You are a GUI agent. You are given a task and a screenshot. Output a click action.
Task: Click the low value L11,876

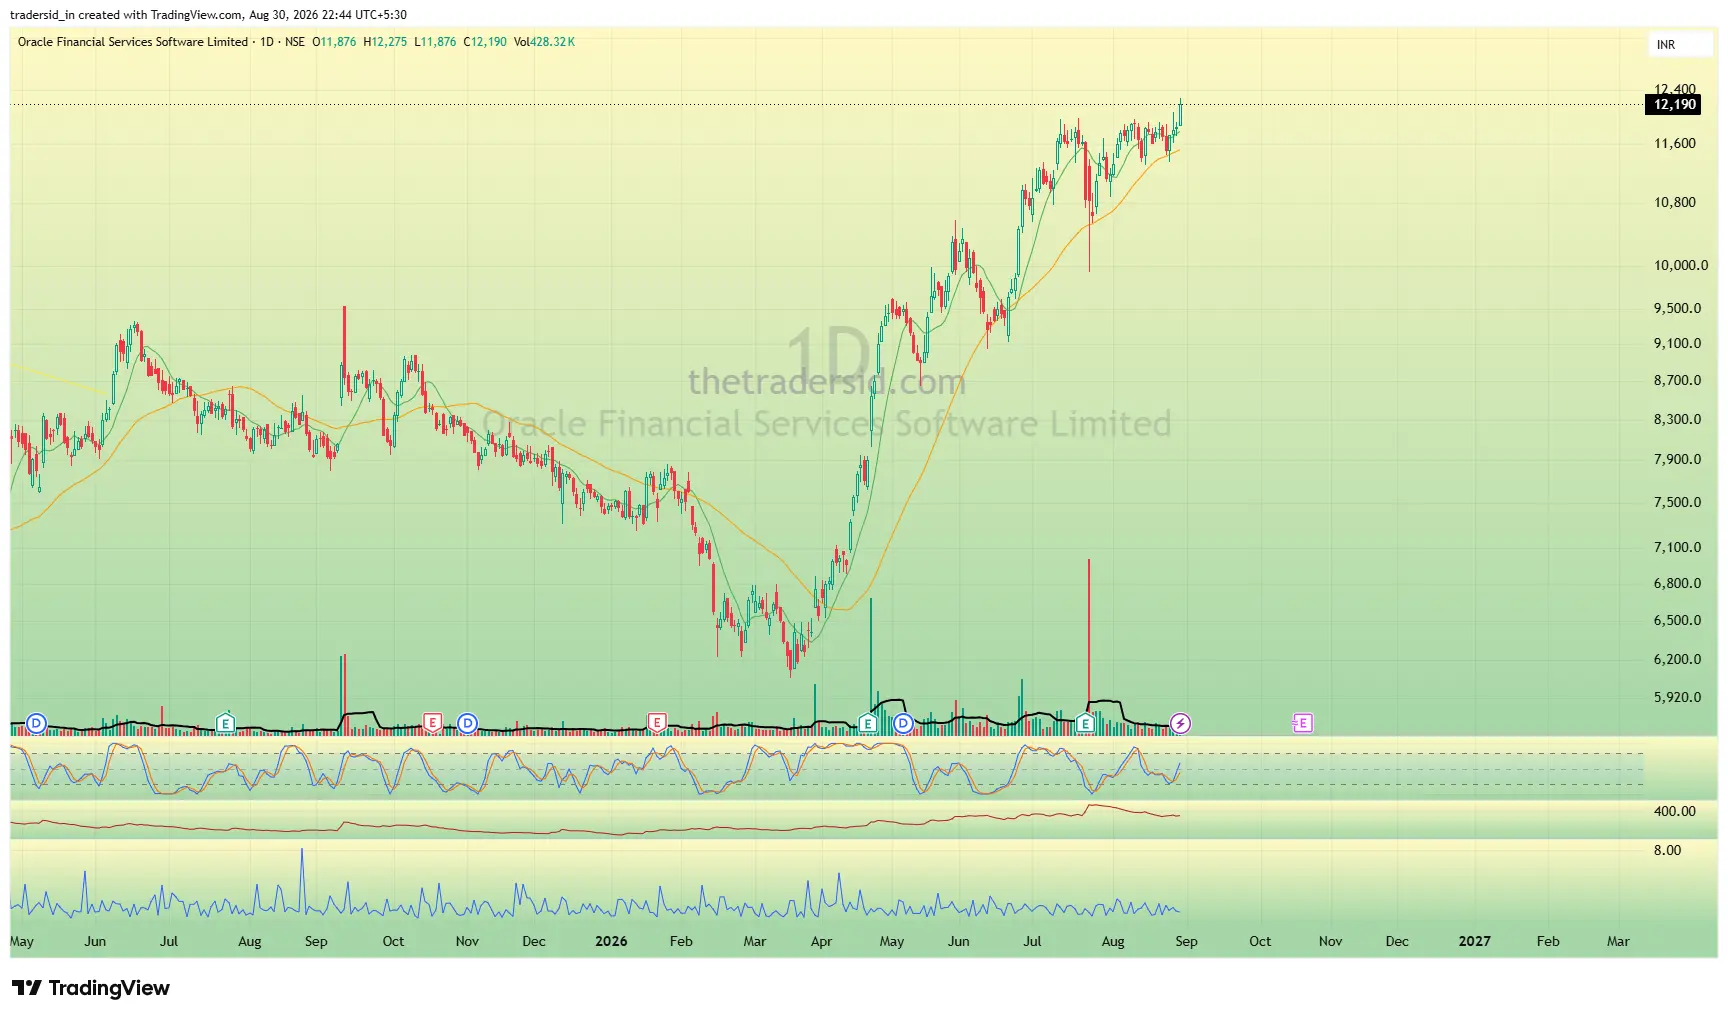pos(435,42)
